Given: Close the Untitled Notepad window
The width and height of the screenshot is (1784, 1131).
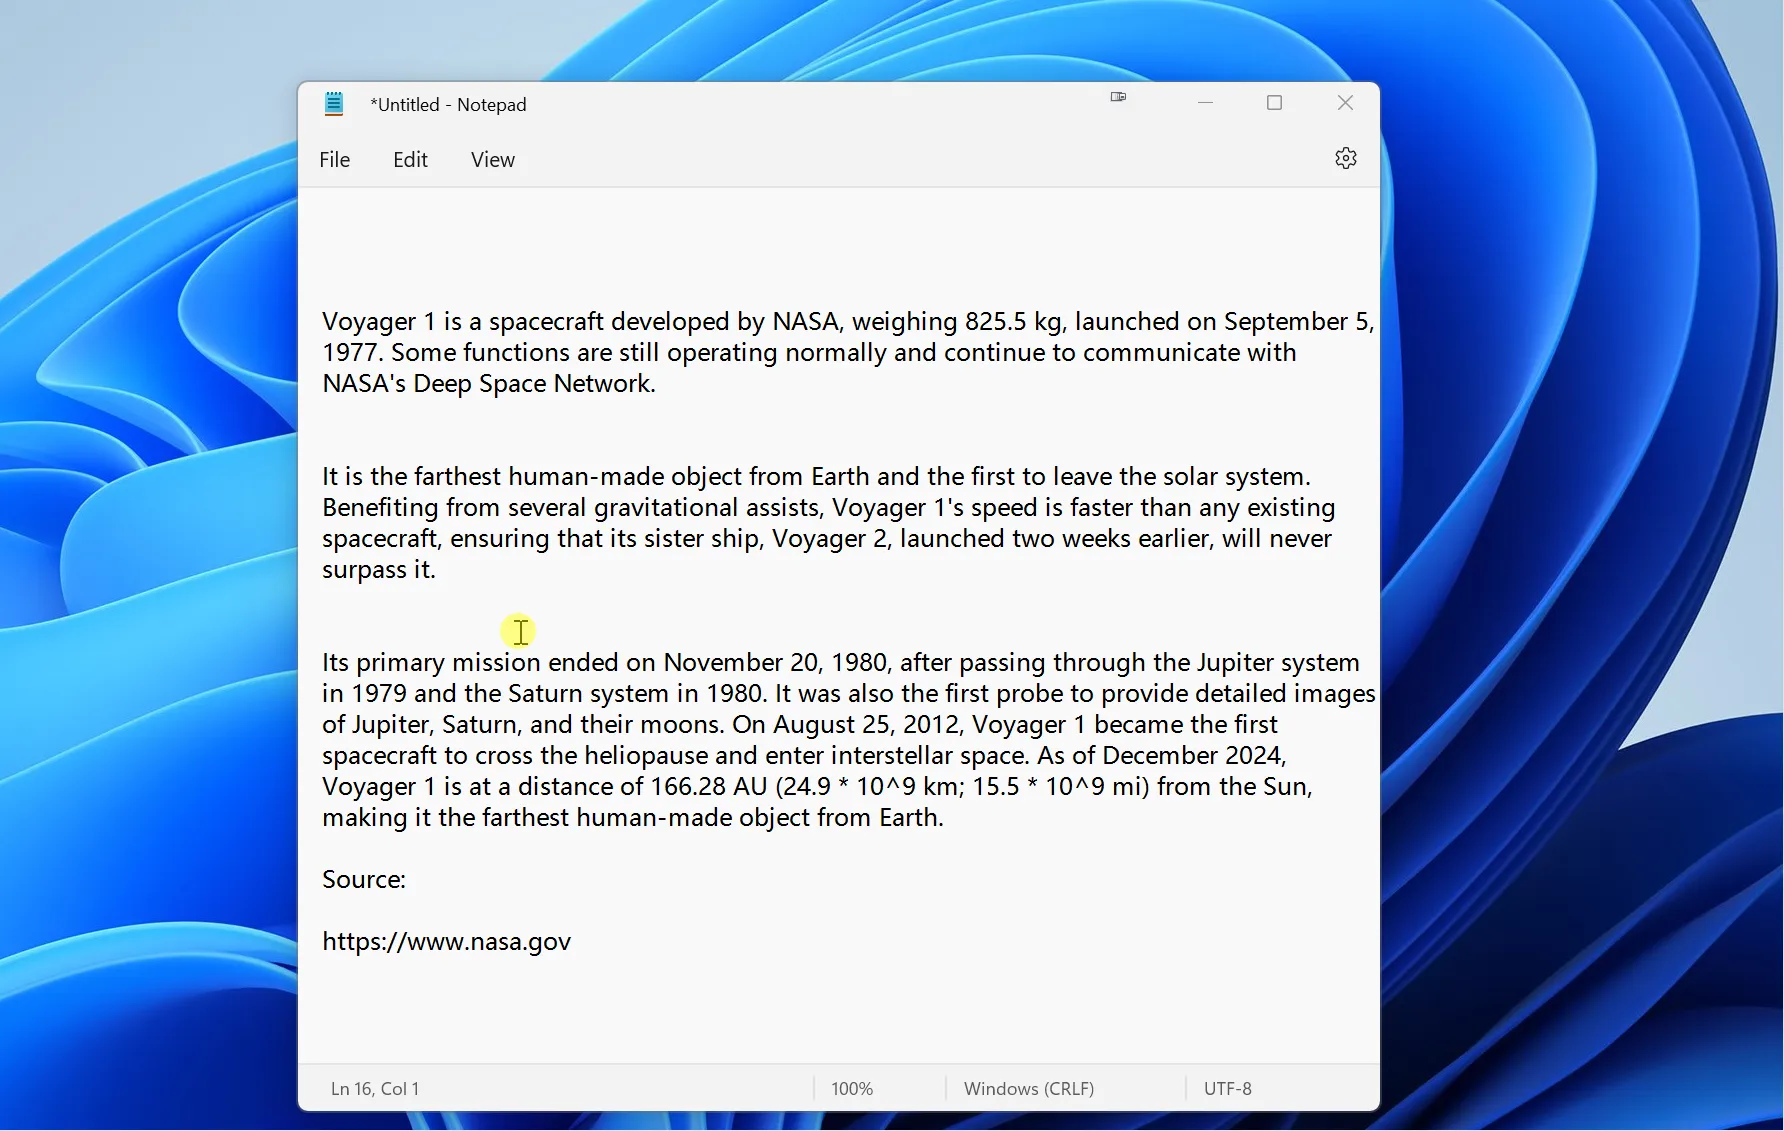Looking at the screenshot, I should click(x=1345, y=103).
